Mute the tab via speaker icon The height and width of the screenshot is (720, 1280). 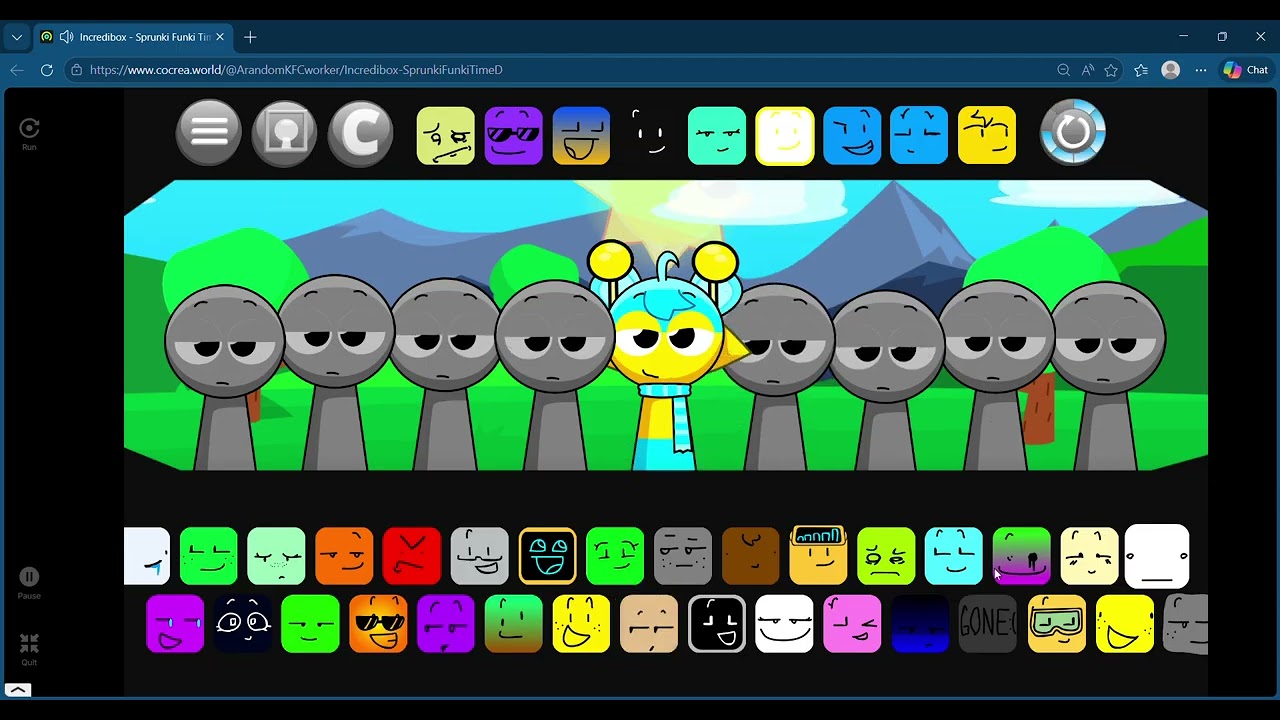67,37
